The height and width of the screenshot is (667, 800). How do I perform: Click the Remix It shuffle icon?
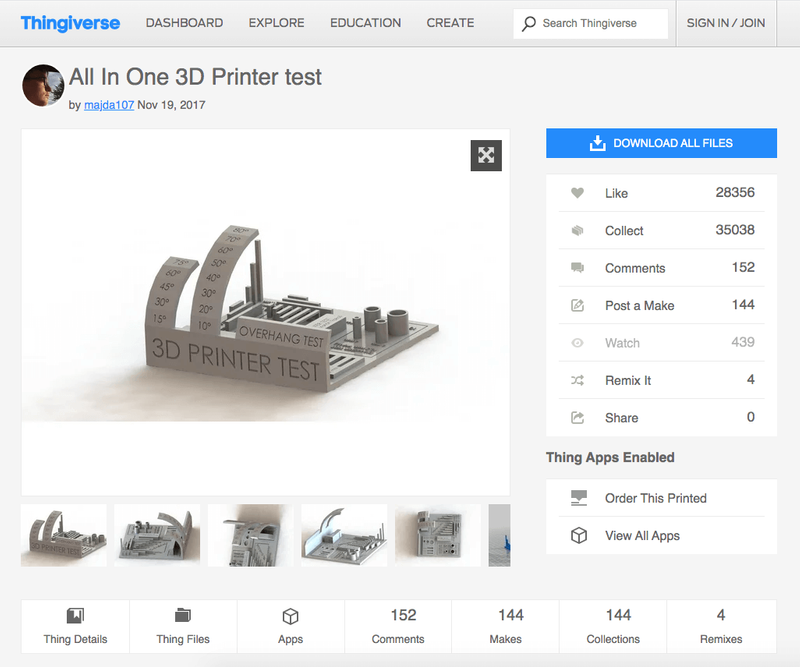pos(577,380)
